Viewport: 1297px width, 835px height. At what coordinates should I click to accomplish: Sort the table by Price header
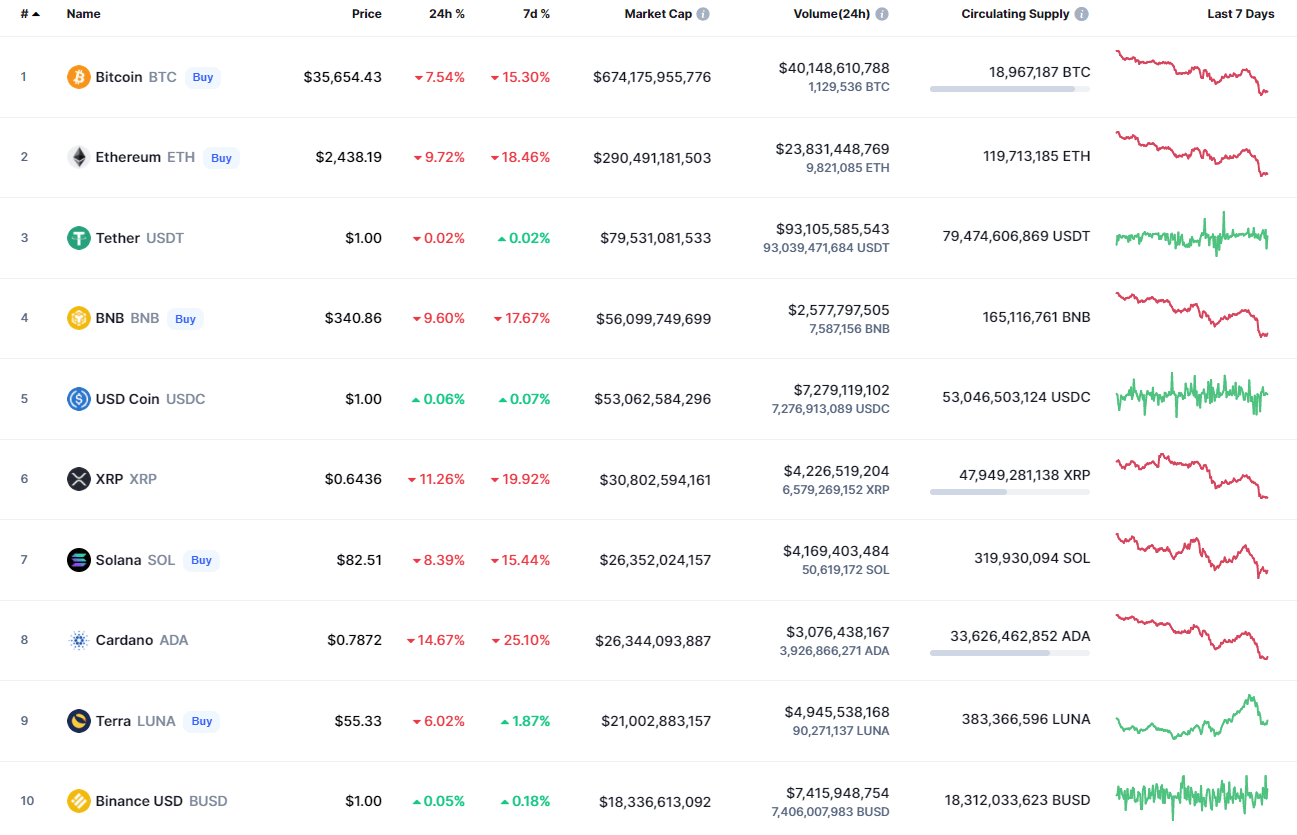[366, 14]
